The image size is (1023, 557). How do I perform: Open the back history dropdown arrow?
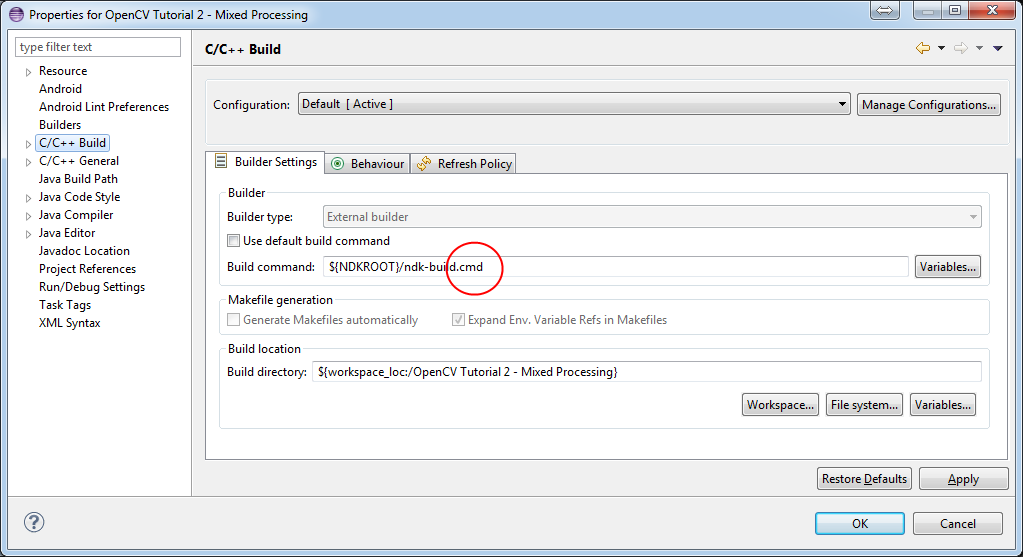[x=941, y=49]
